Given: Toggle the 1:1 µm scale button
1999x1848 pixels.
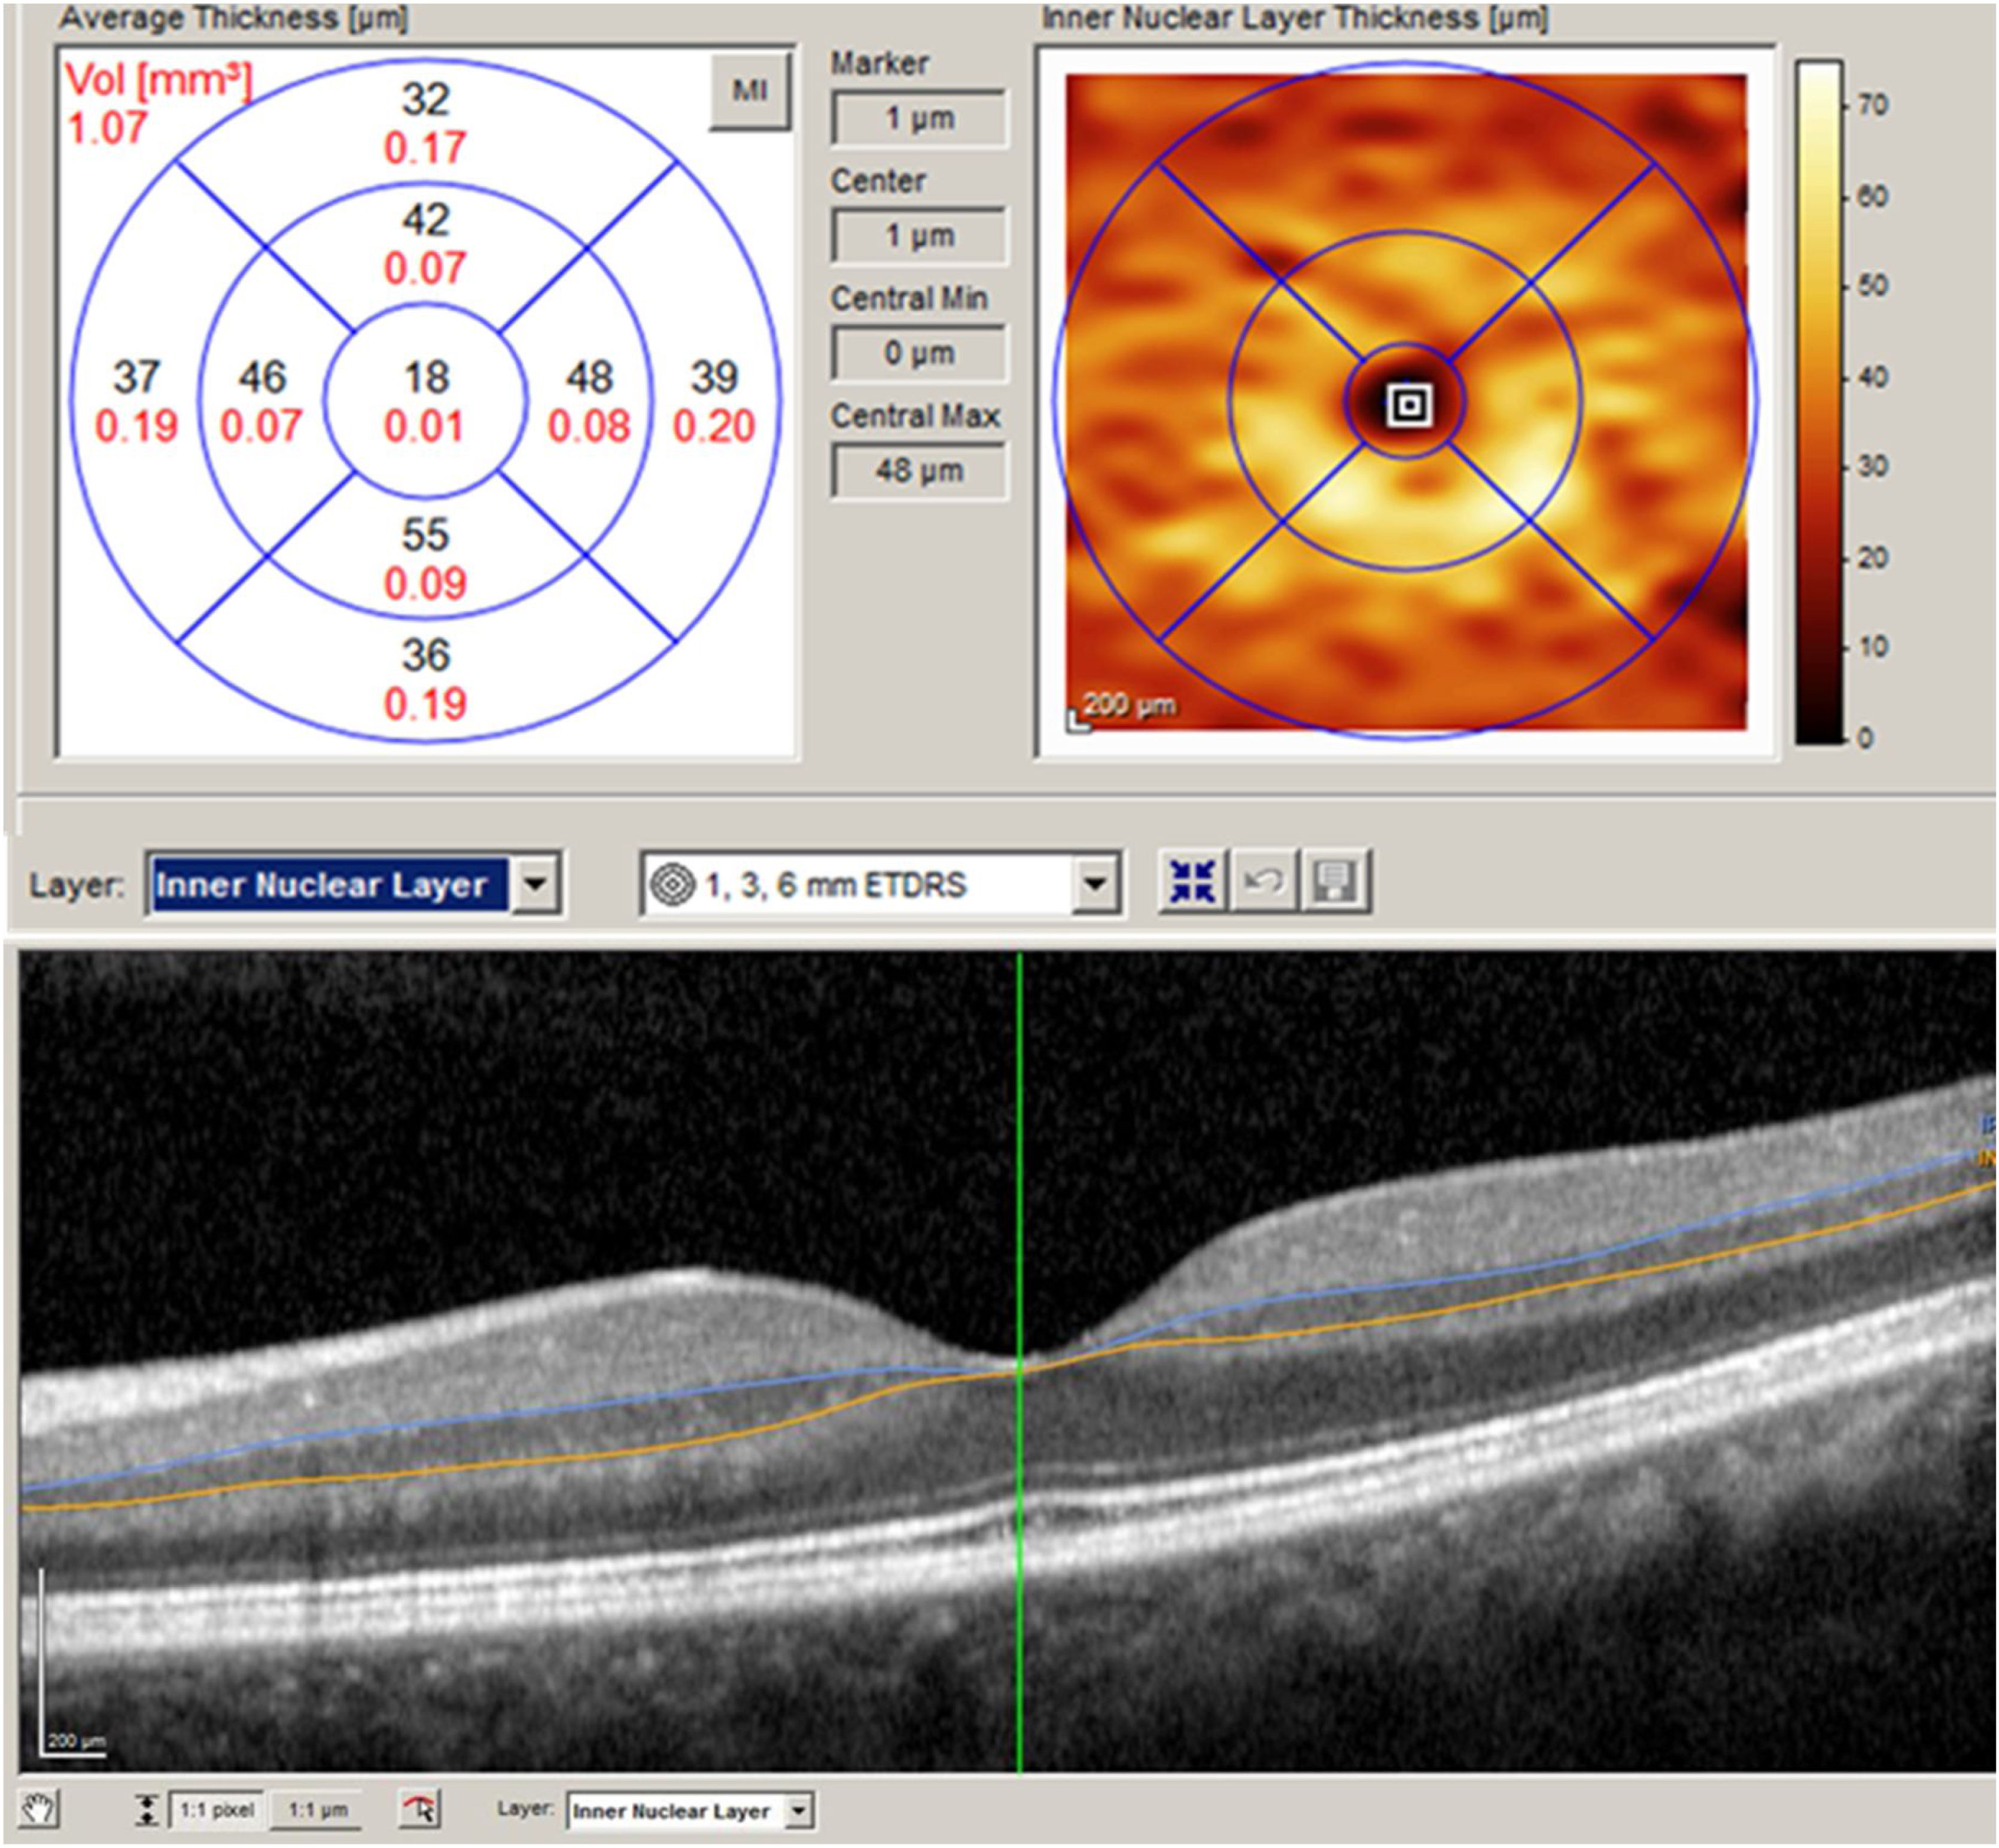Looking at the screenshot, I should [x=317, y=1809].
